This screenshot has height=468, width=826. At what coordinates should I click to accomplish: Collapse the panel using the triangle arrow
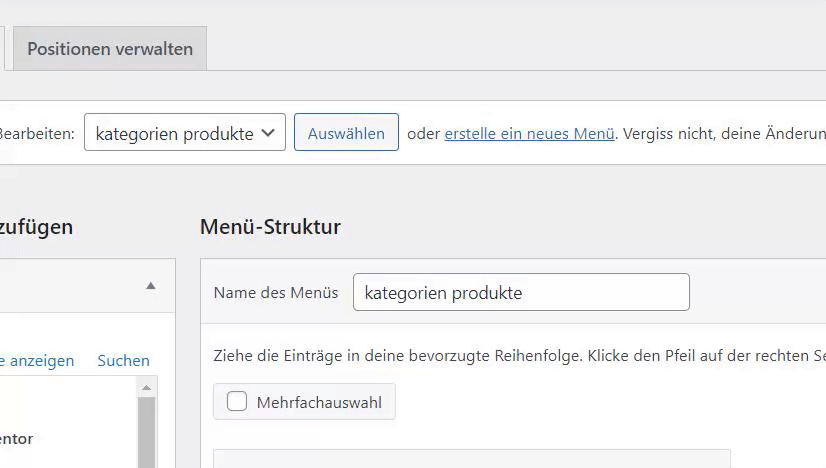[x=151, y=286]
